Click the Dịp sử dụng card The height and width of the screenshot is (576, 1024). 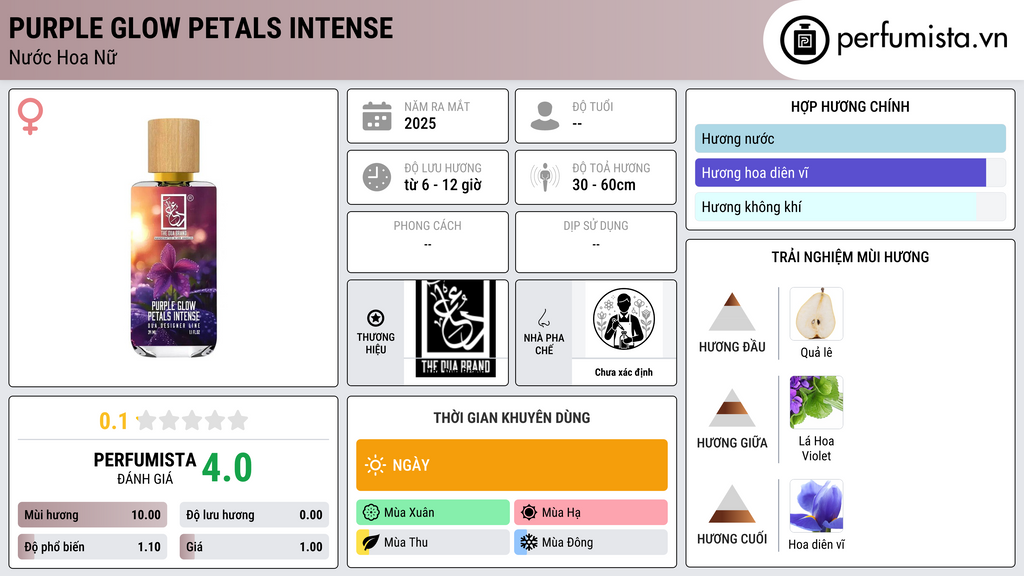[596, 242]
